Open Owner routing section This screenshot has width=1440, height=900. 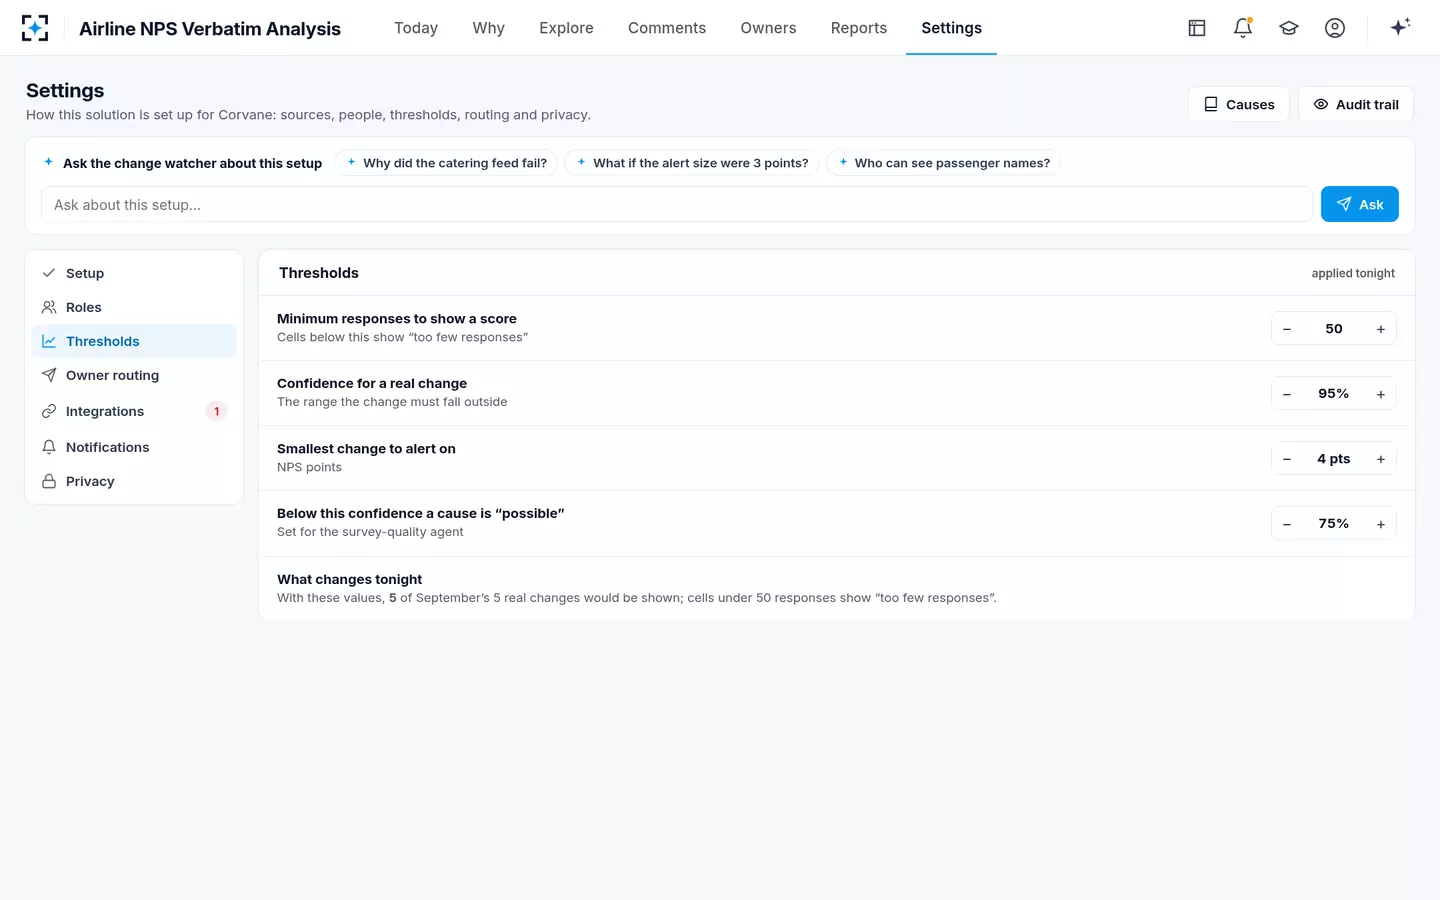[x=134, y=375]
